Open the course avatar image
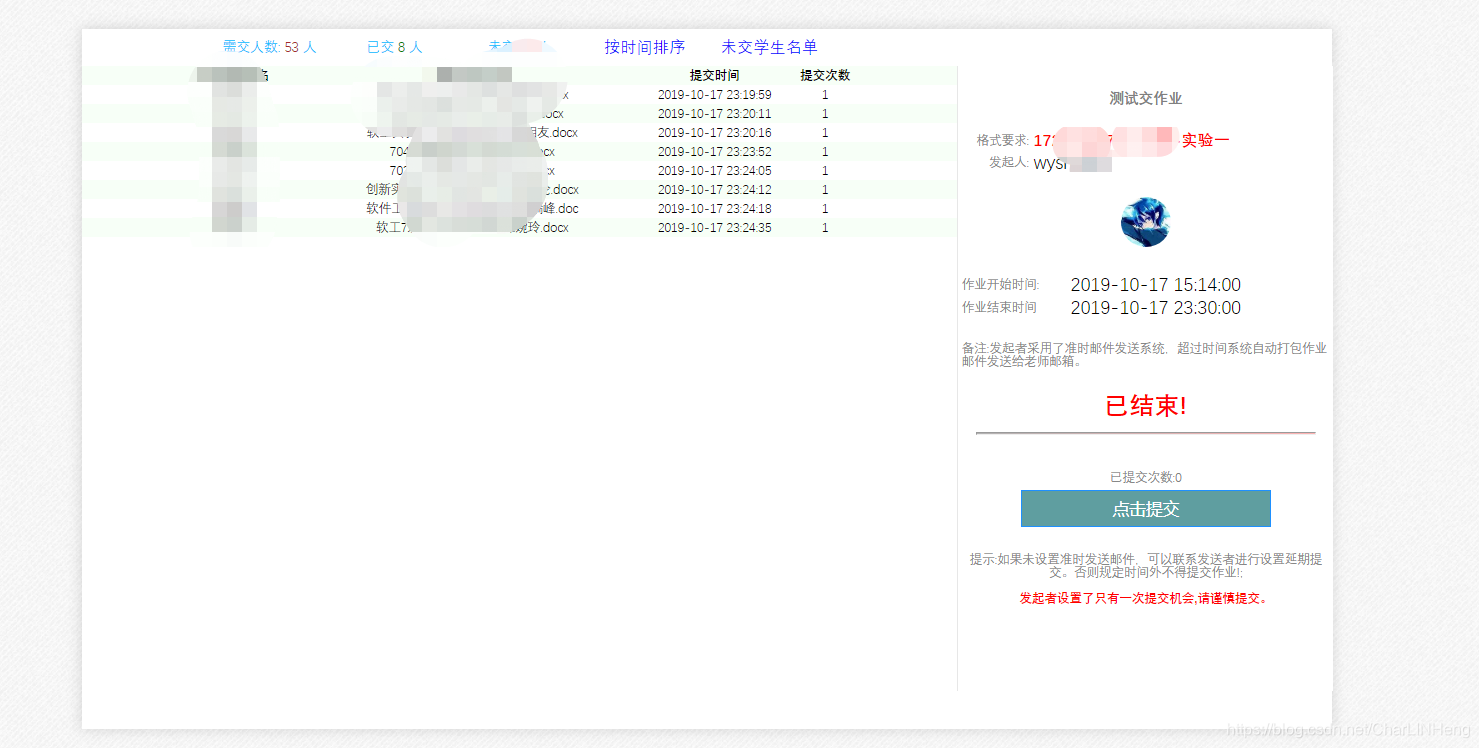Screen dimensions: 1479x748 click(1145, 222)
